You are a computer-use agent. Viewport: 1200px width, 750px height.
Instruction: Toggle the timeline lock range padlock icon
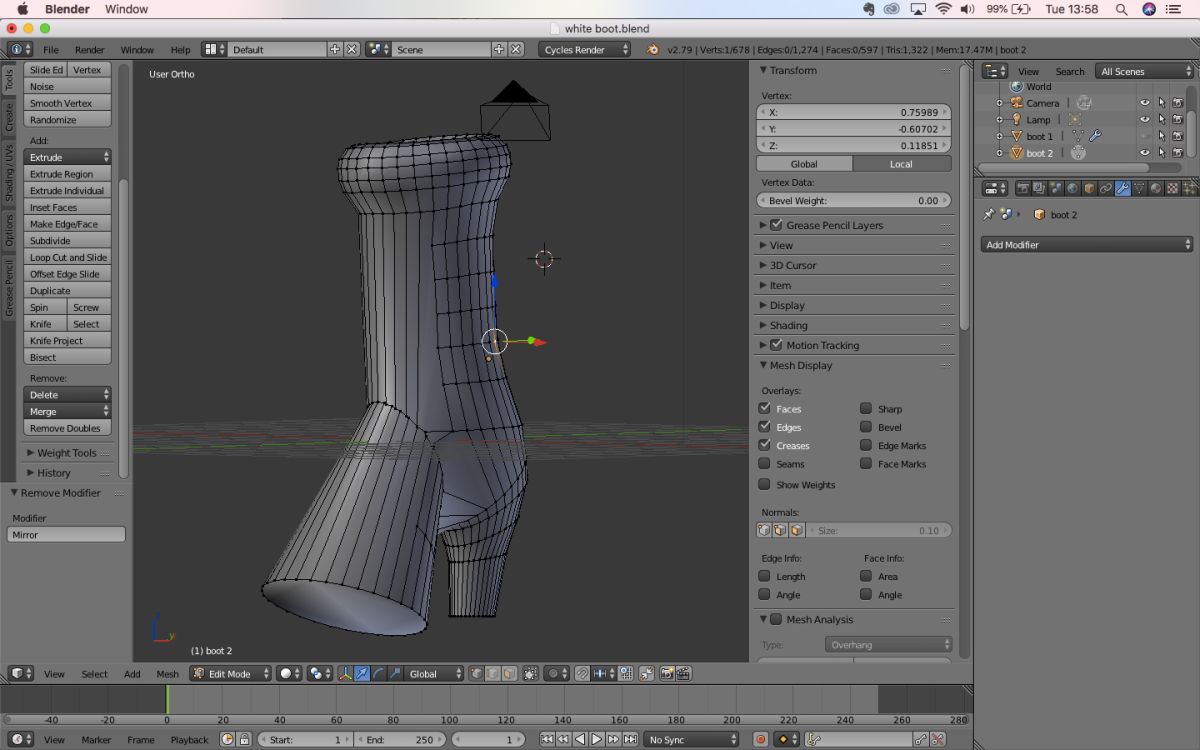pos(244,740)
